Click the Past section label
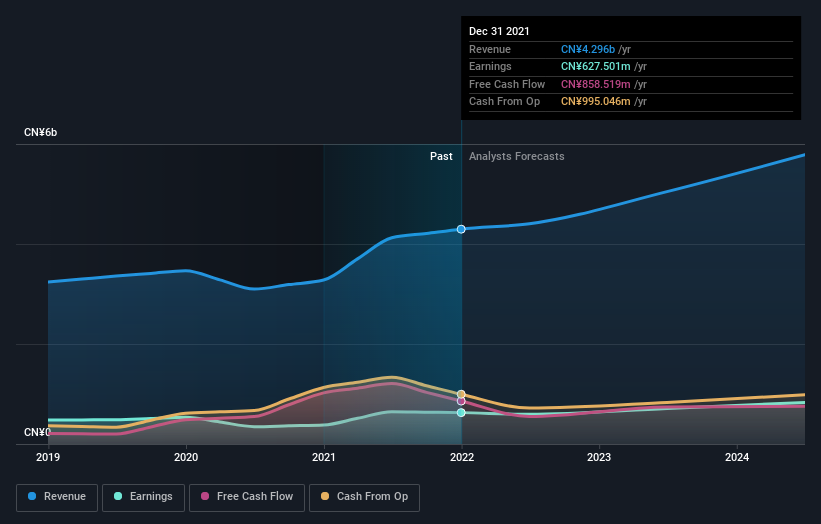821x524 pixels. (441, 157)
